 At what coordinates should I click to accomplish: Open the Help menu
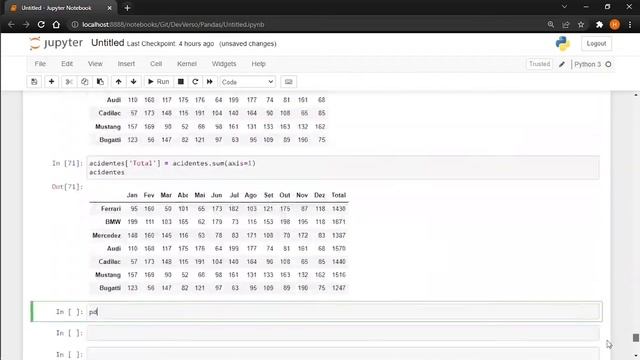tap(258, 64)
